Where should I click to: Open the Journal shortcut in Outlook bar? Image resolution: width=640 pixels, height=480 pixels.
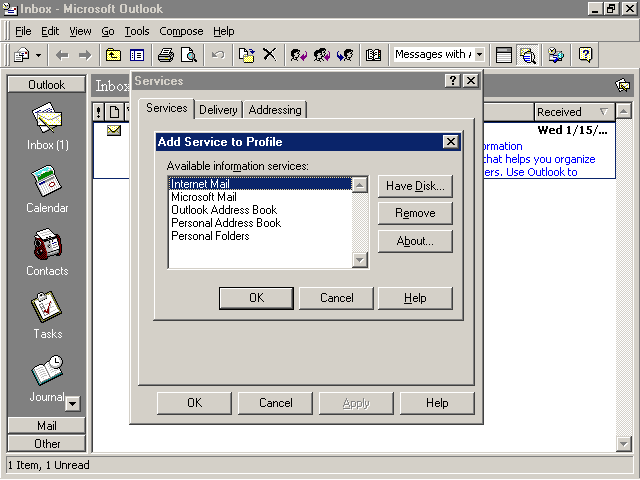(47, 379)
